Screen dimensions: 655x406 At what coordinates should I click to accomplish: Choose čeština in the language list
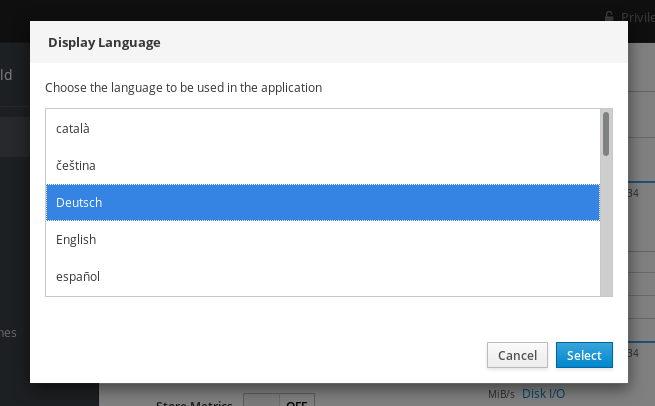[x=323, y=165]
